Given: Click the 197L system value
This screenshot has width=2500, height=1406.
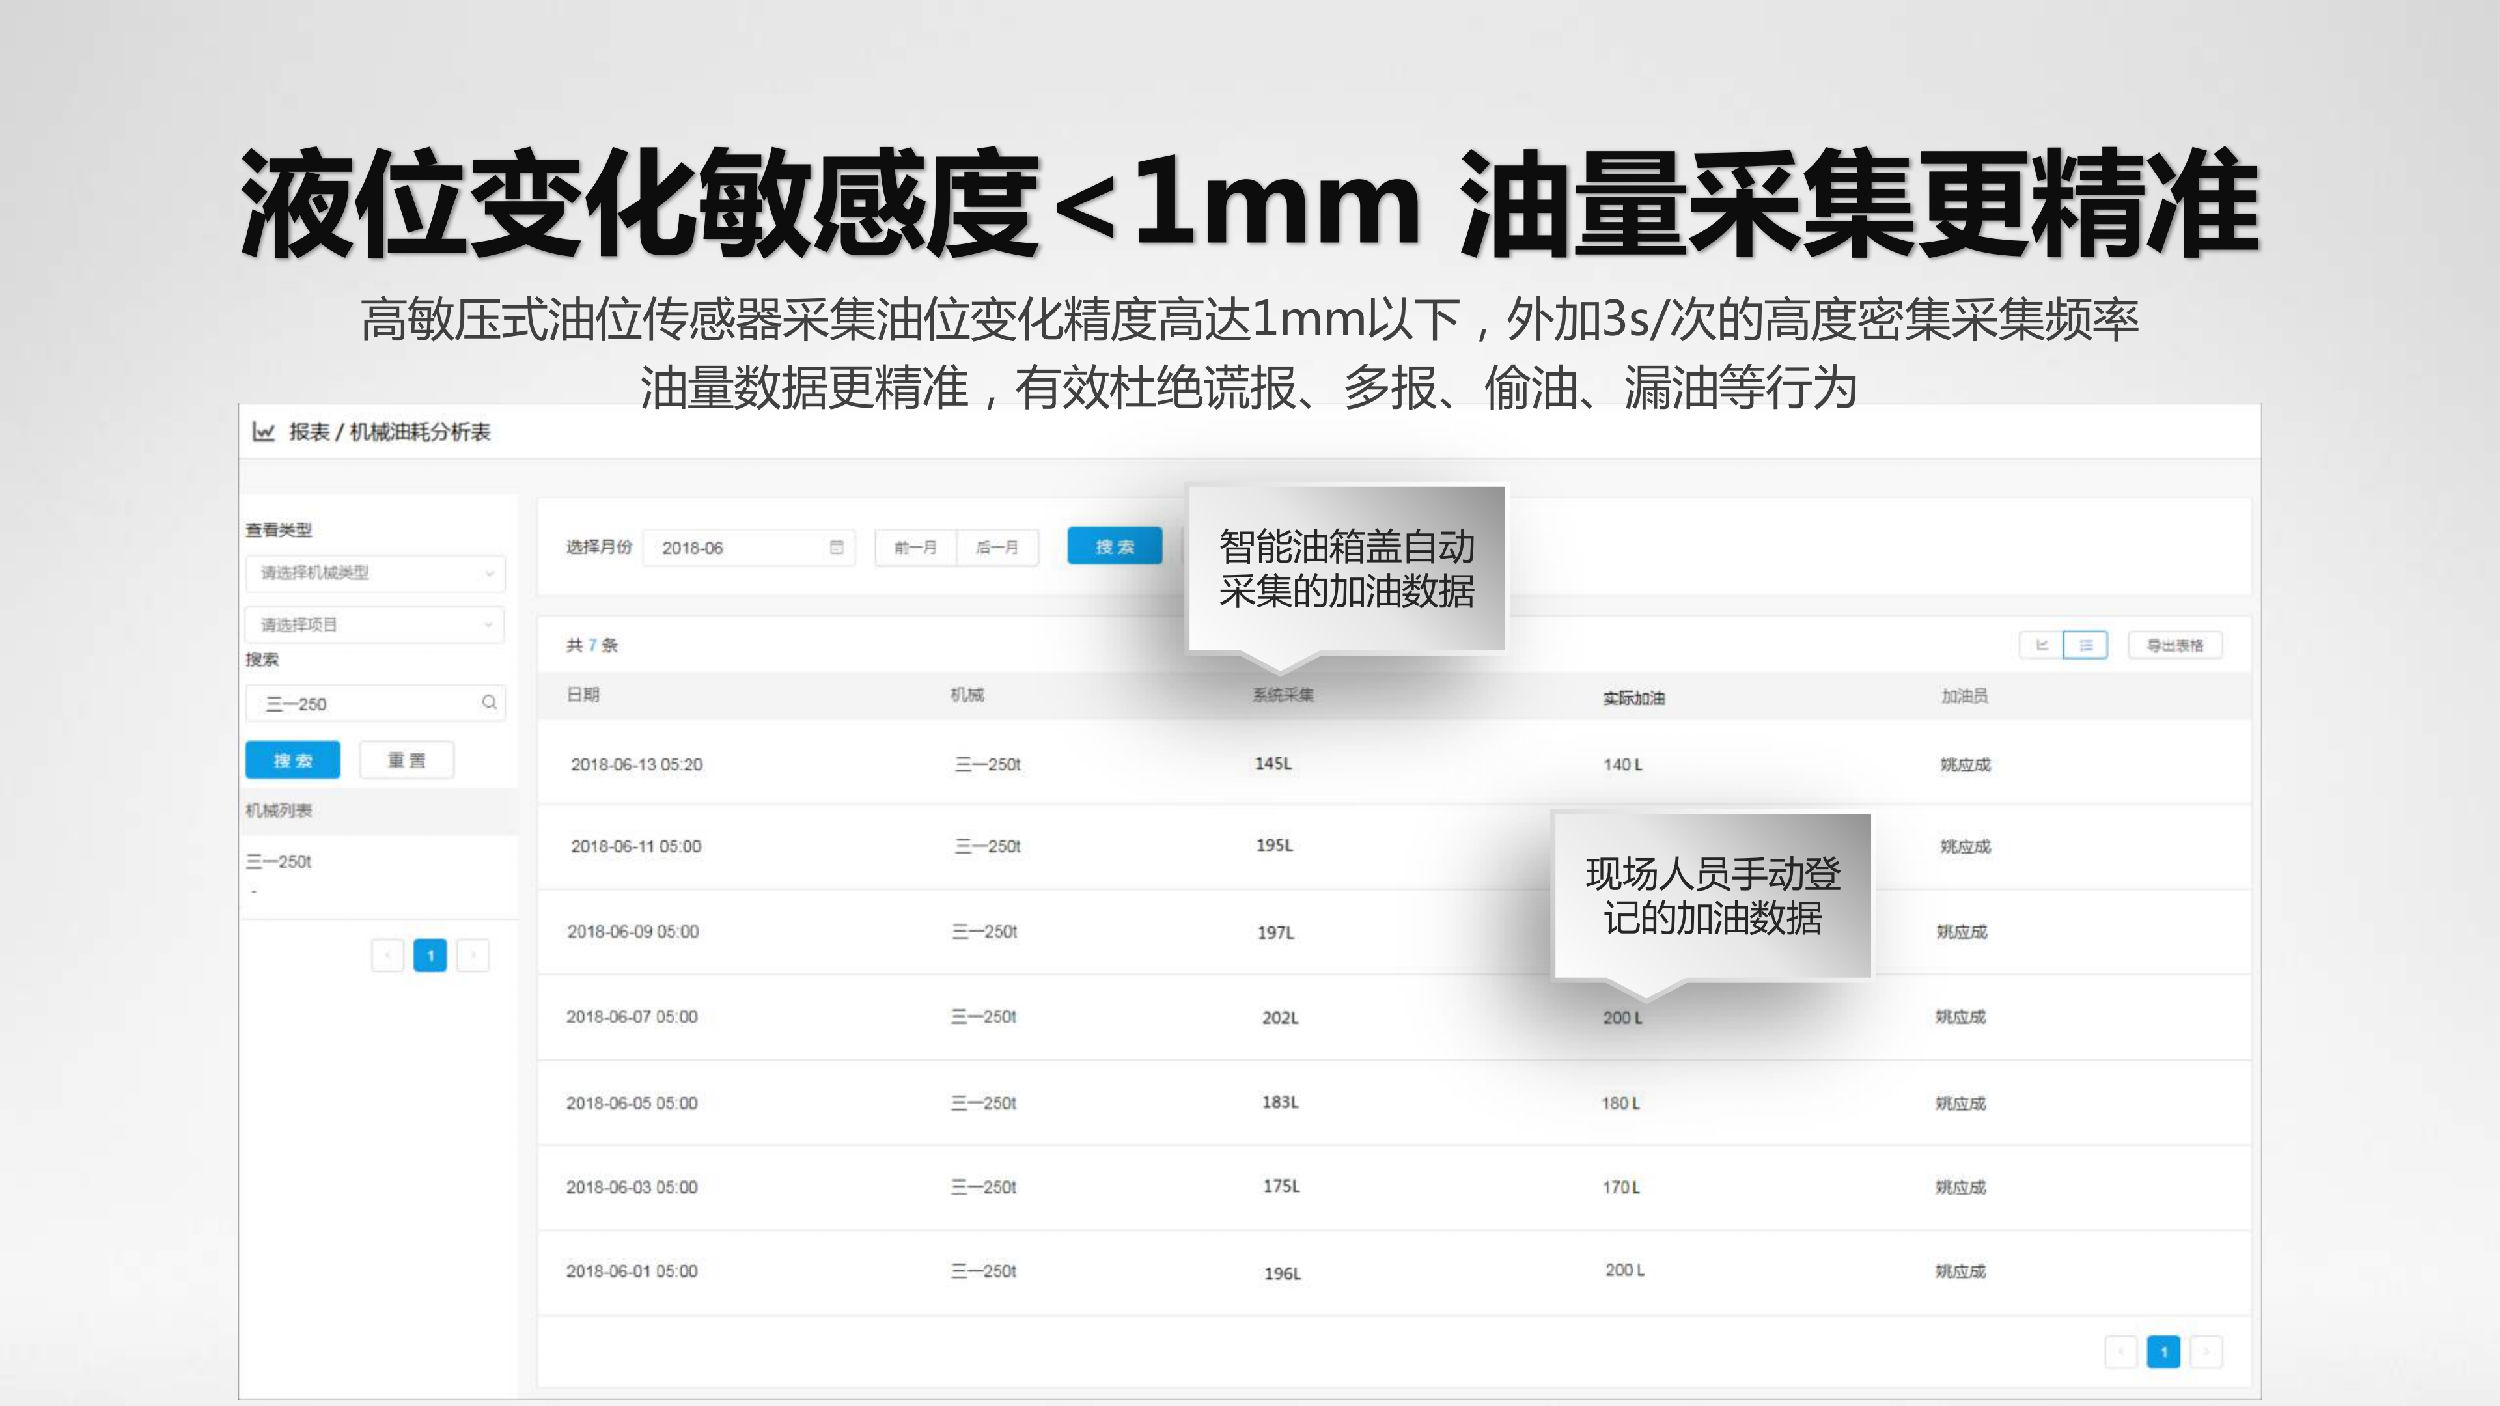Looking at the screenshot, I should [x=1276, y=932].
